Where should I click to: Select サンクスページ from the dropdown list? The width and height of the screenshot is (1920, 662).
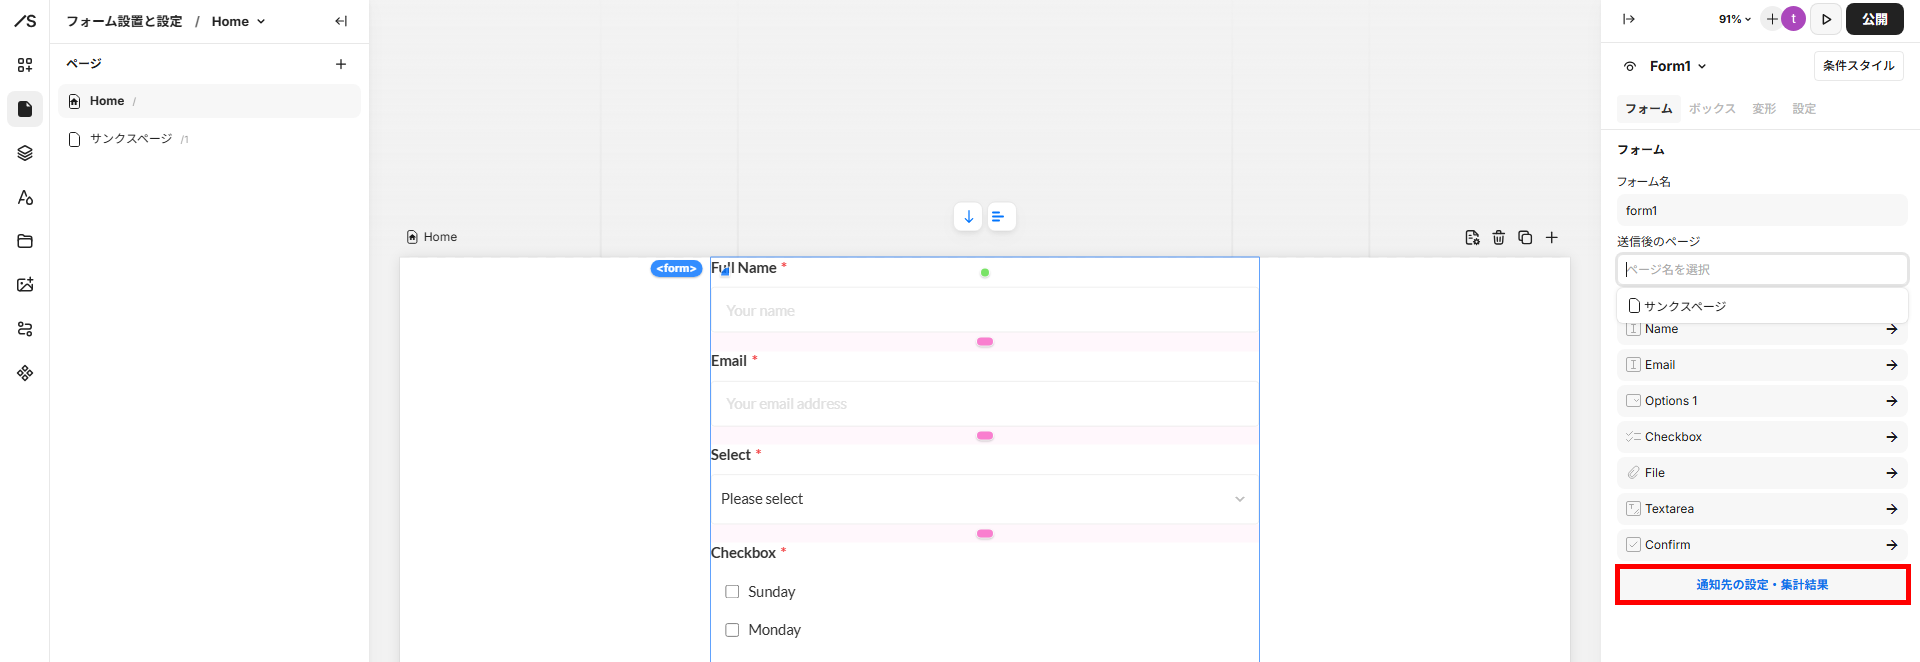tap(1762, 306)
